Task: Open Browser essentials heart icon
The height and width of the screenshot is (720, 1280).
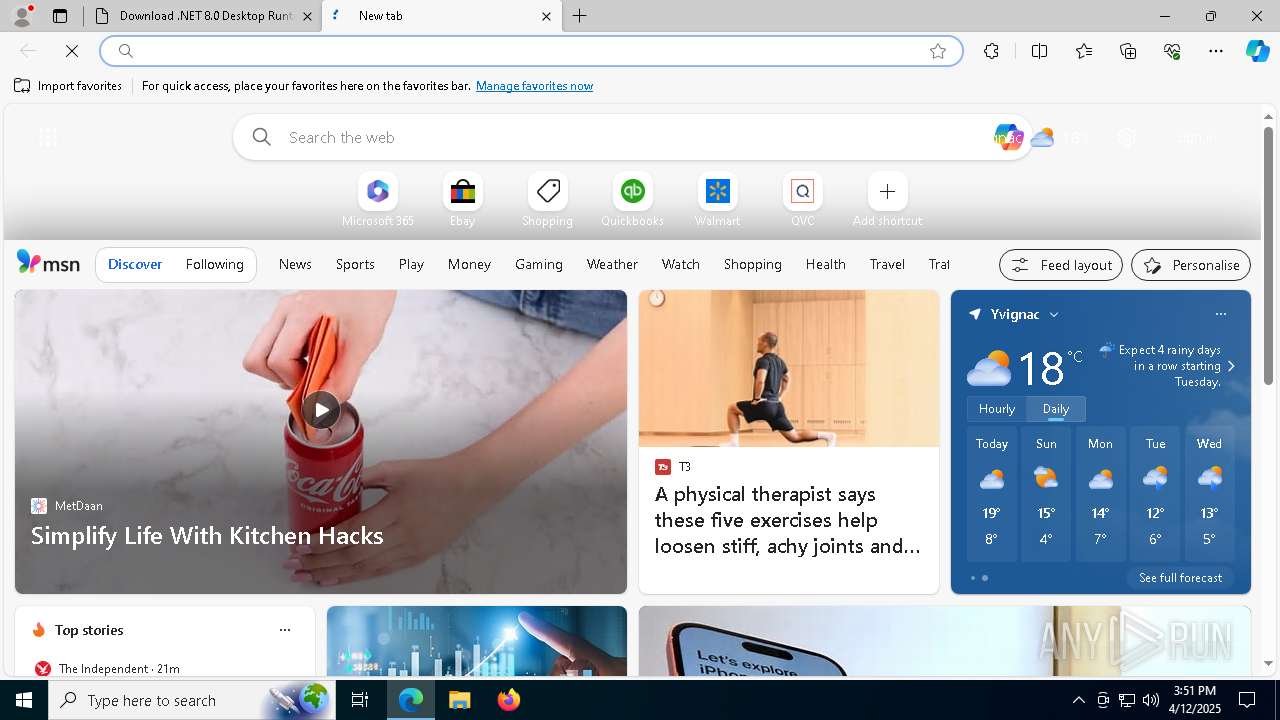Action: coord(1172,51)
